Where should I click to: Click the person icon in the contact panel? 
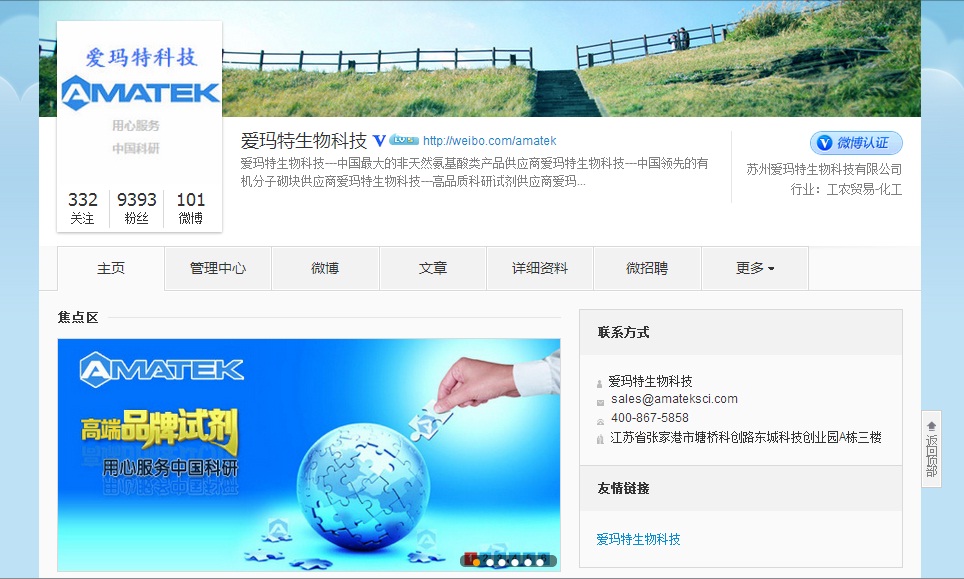(600, 382)
